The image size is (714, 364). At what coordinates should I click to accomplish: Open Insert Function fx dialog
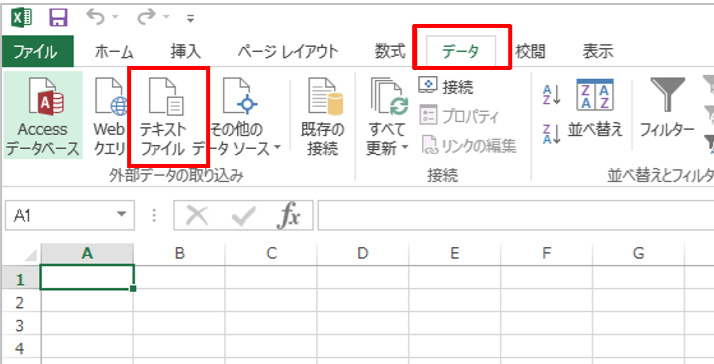289,215
